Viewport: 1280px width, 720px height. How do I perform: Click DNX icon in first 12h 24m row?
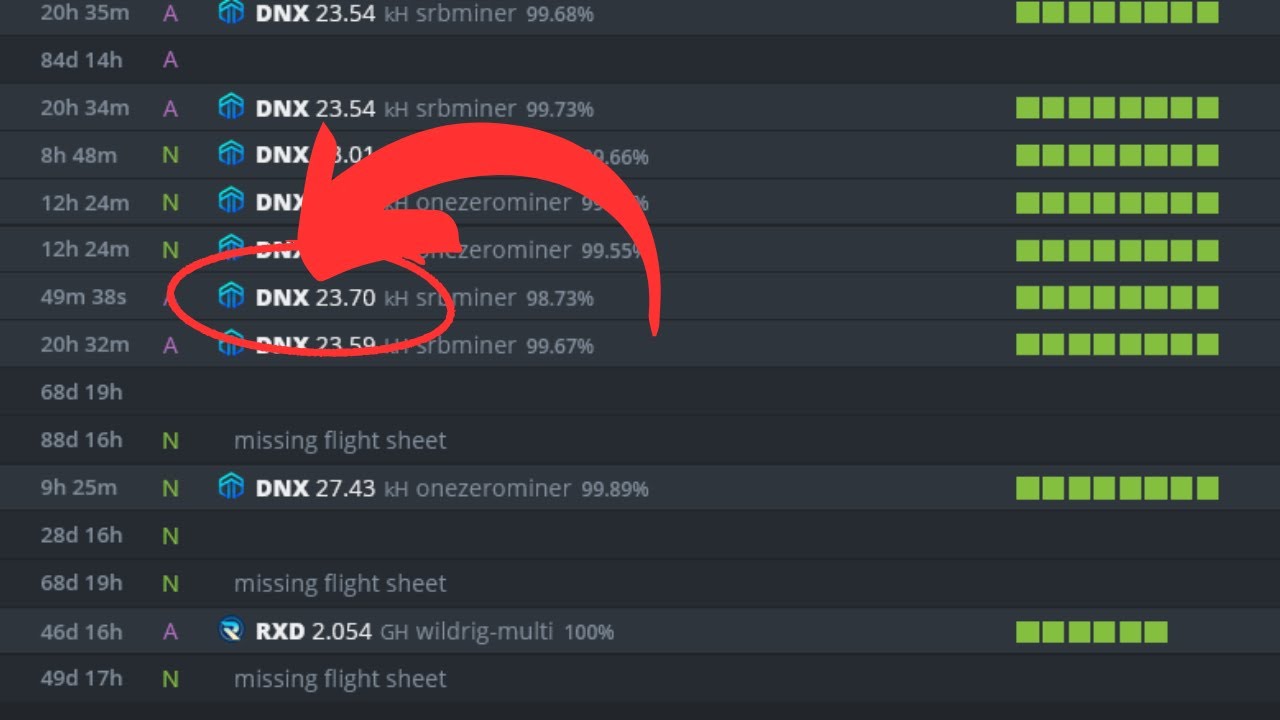click(x=231, y=202)
